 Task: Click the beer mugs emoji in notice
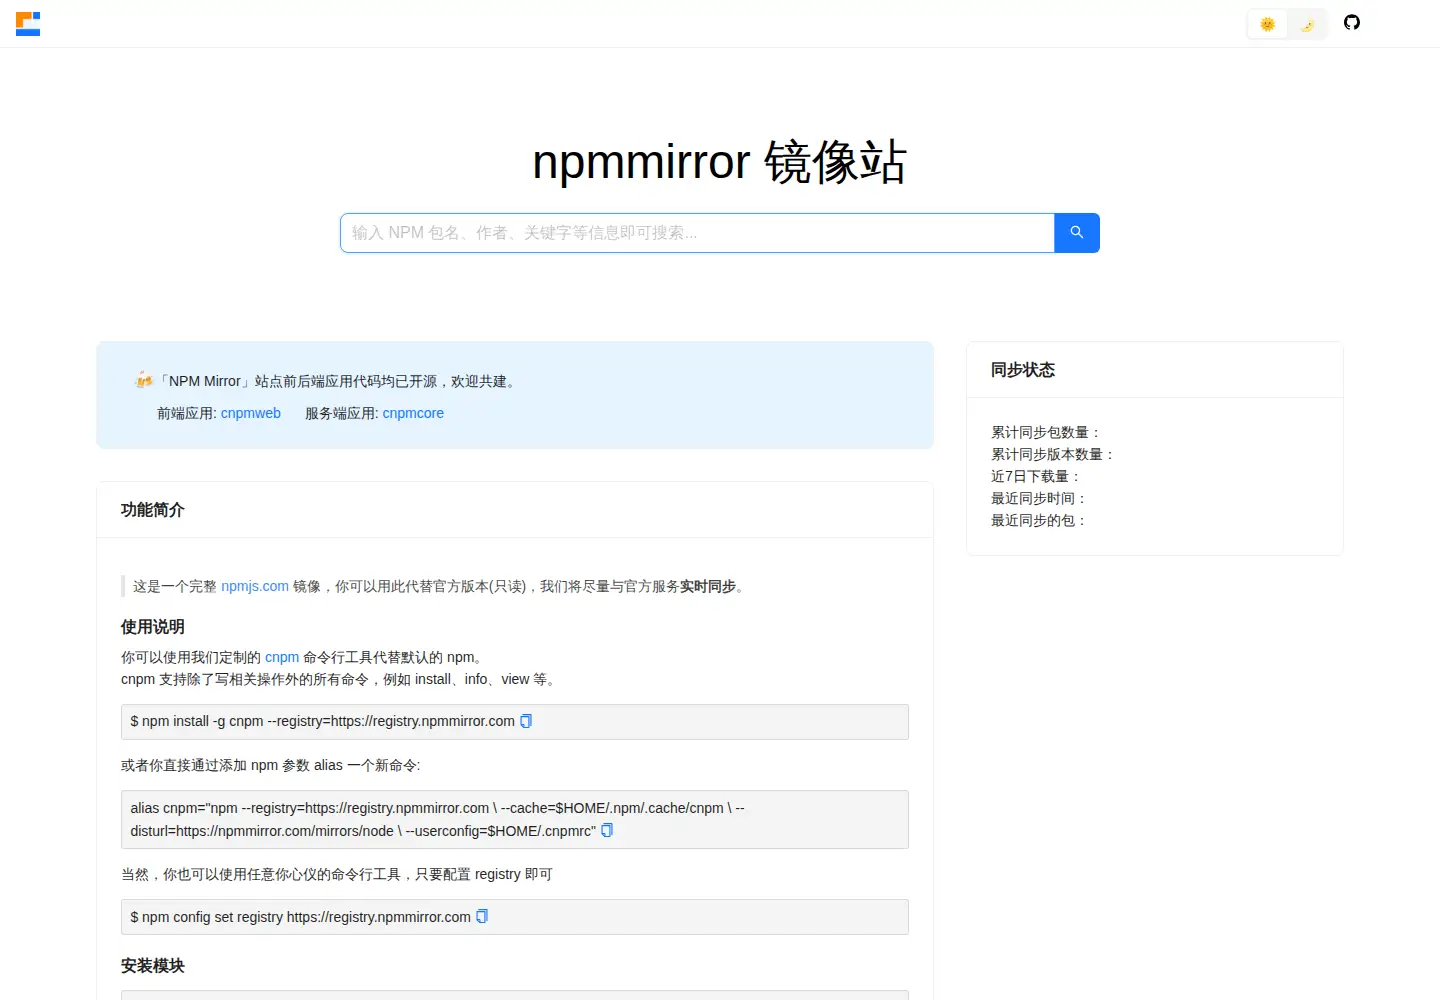point(144,380)
